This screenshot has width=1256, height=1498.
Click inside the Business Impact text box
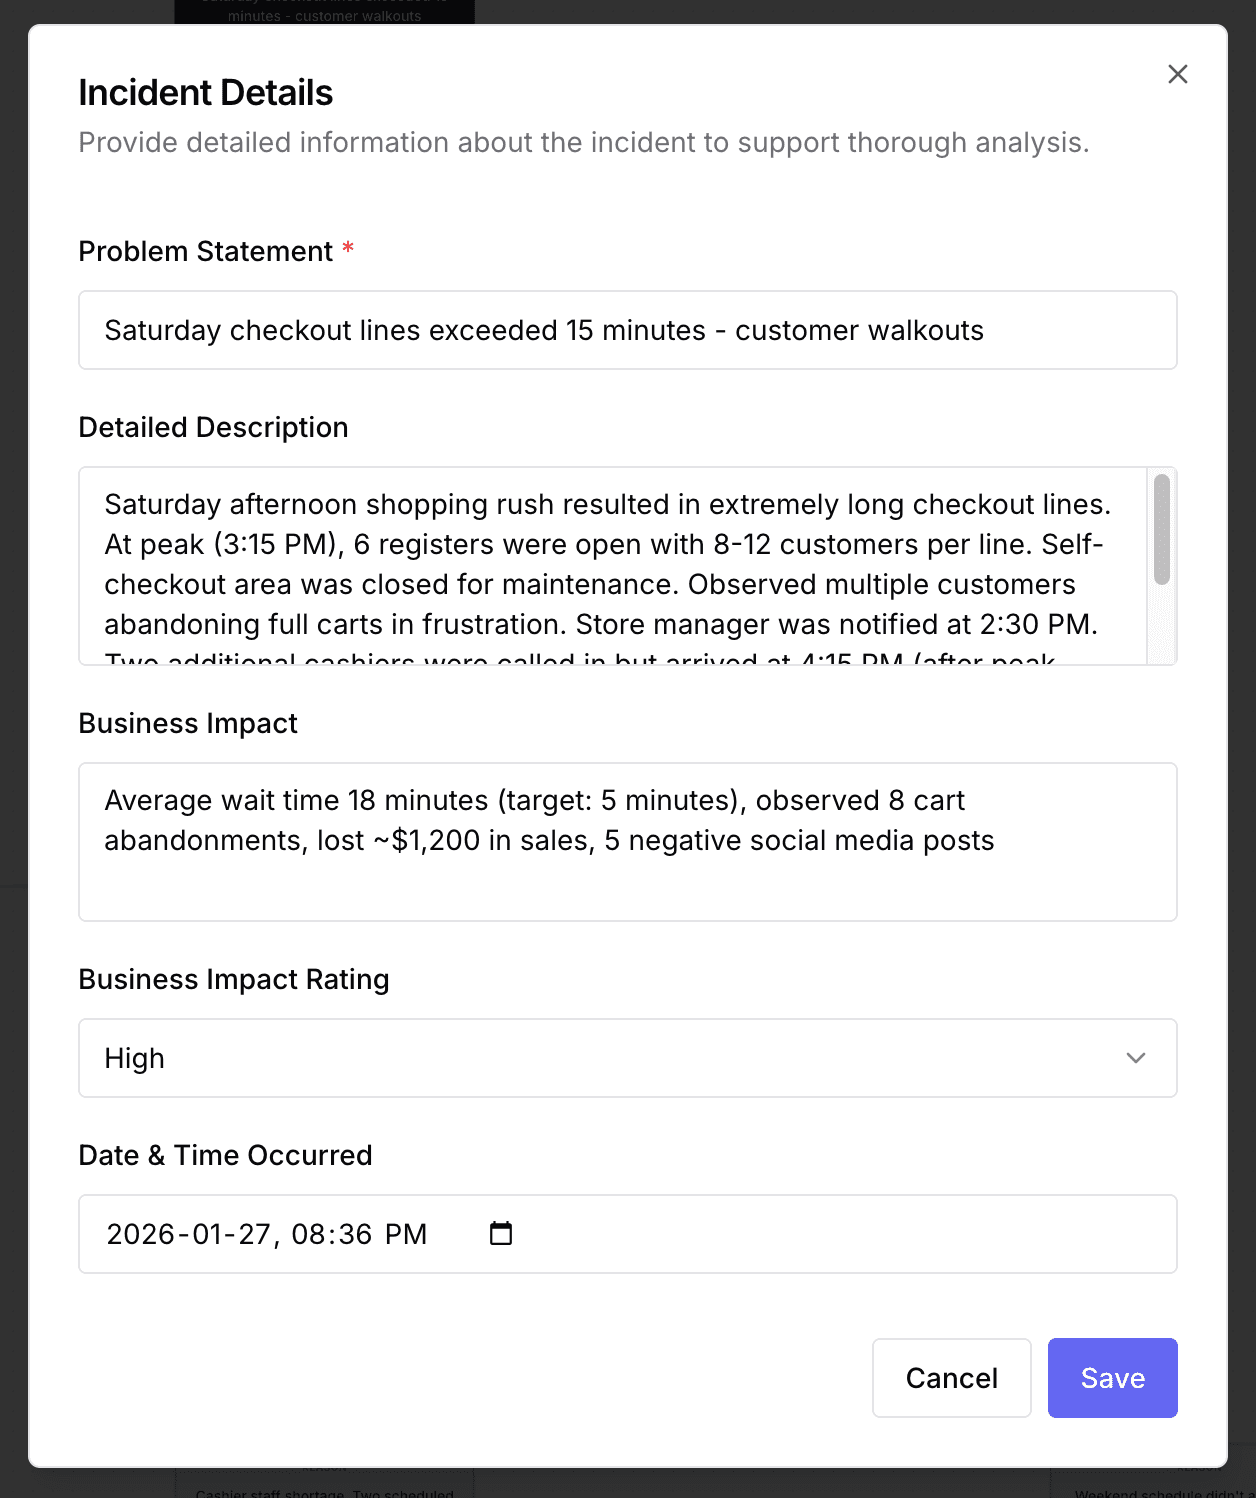click(x=628, y=840)
